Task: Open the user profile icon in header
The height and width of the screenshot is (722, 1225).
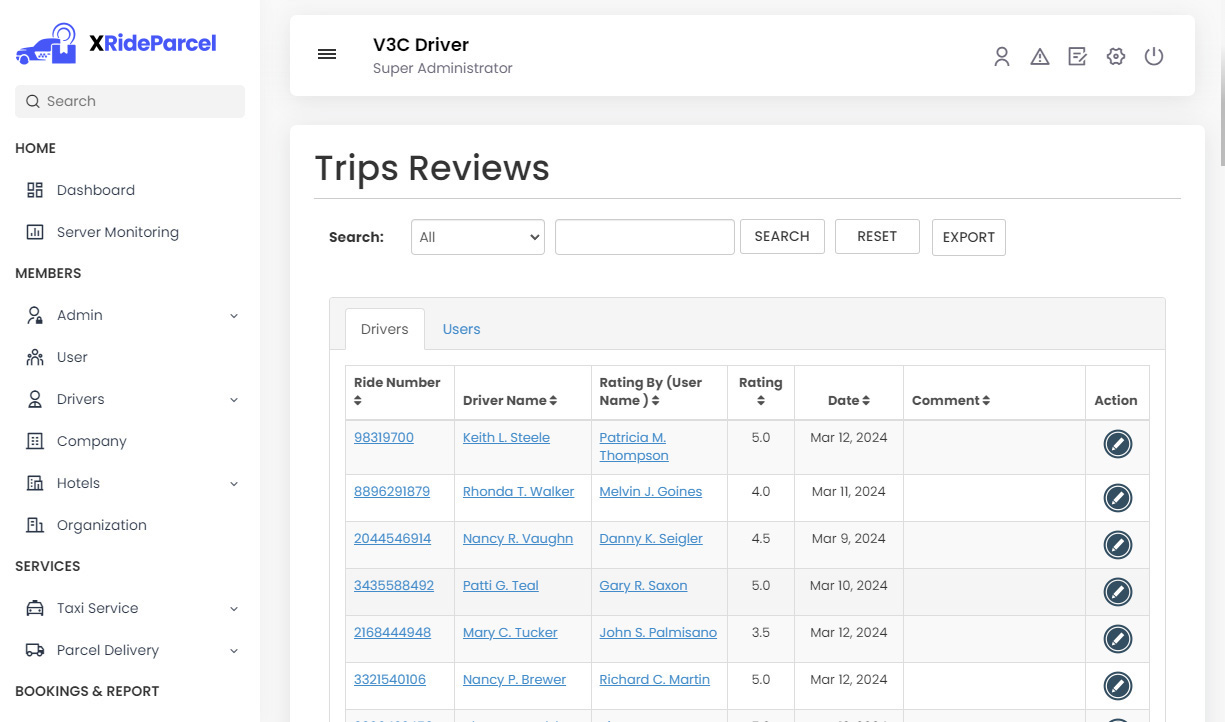Action: point(1001,57)
